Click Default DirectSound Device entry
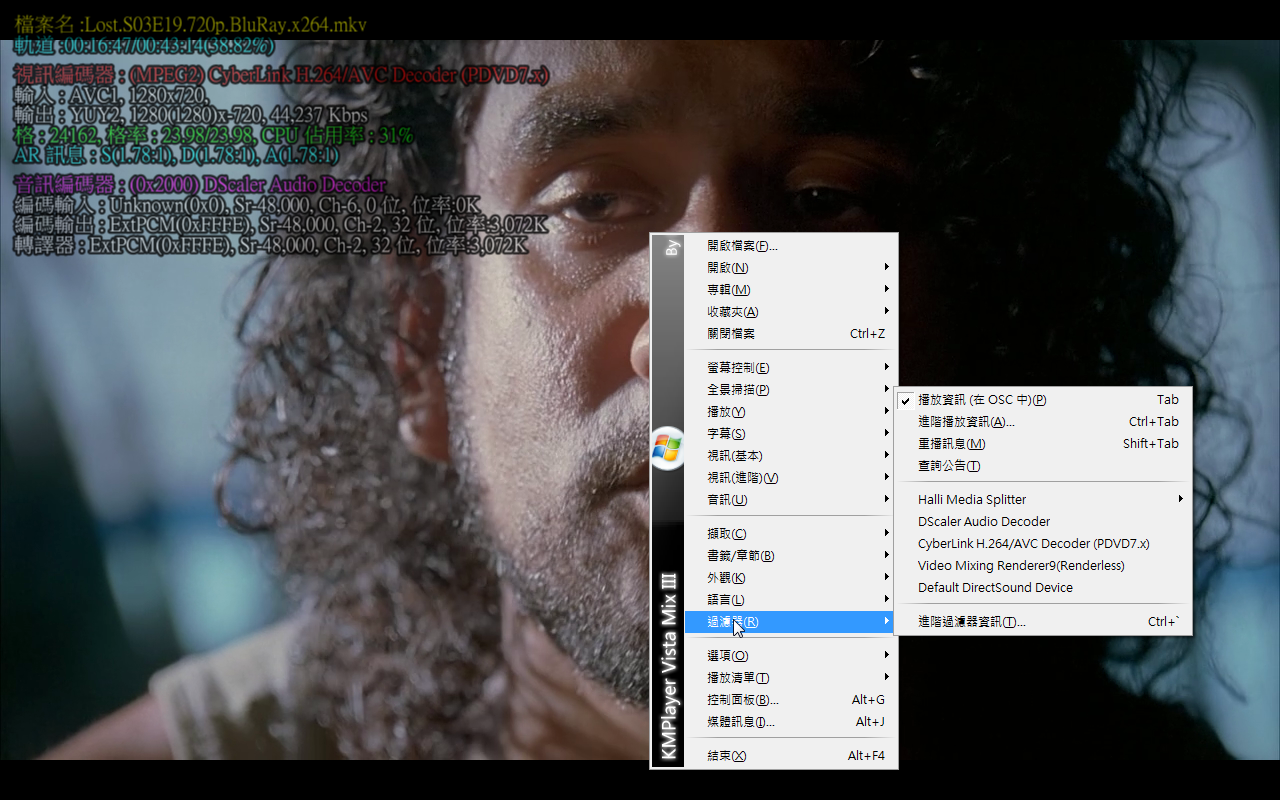This screenshot has height=800, width=1280. coord(995,588)
